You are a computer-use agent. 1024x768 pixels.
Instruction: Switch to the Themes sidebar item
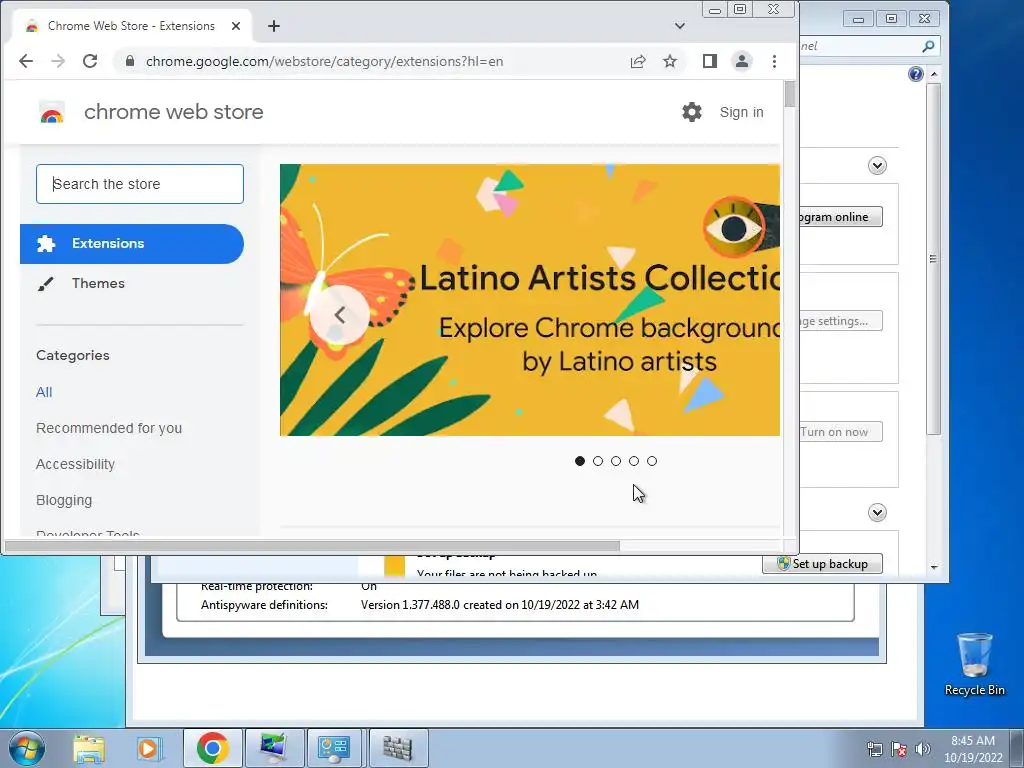[98, 283]
